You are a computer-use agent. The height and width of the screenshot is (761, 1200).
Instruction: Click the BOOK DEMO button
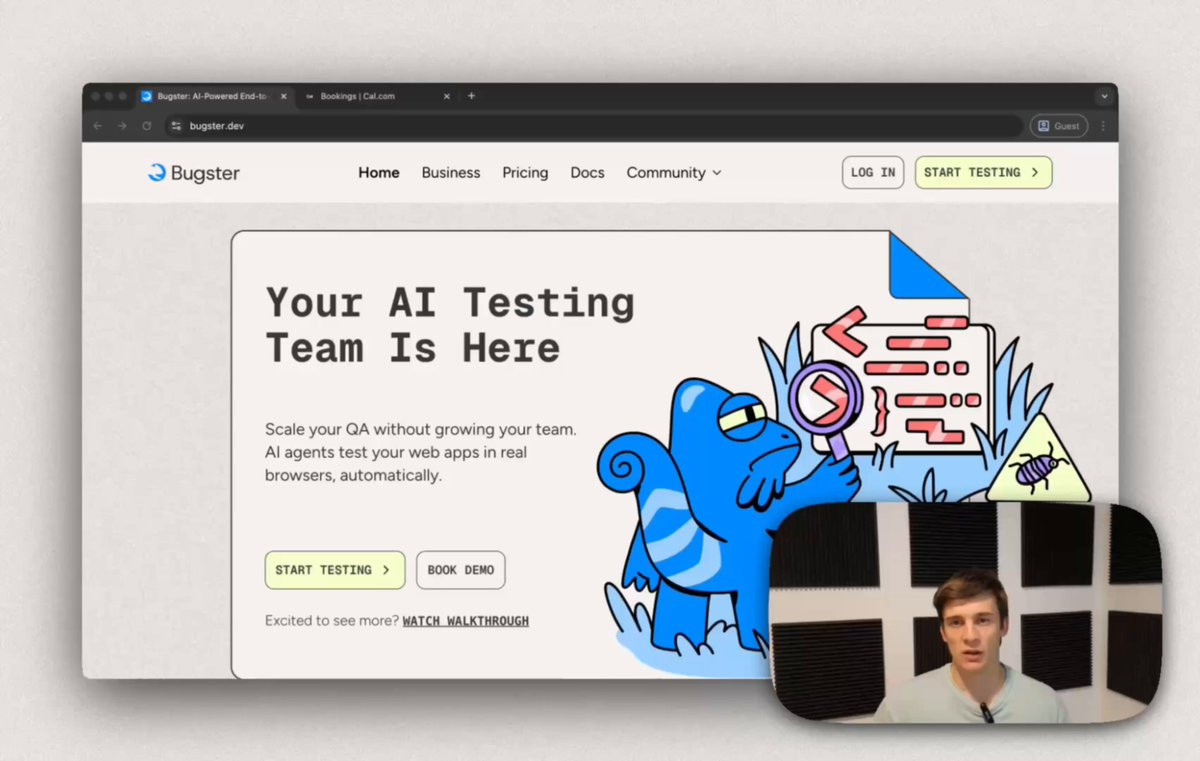[461, 570]
